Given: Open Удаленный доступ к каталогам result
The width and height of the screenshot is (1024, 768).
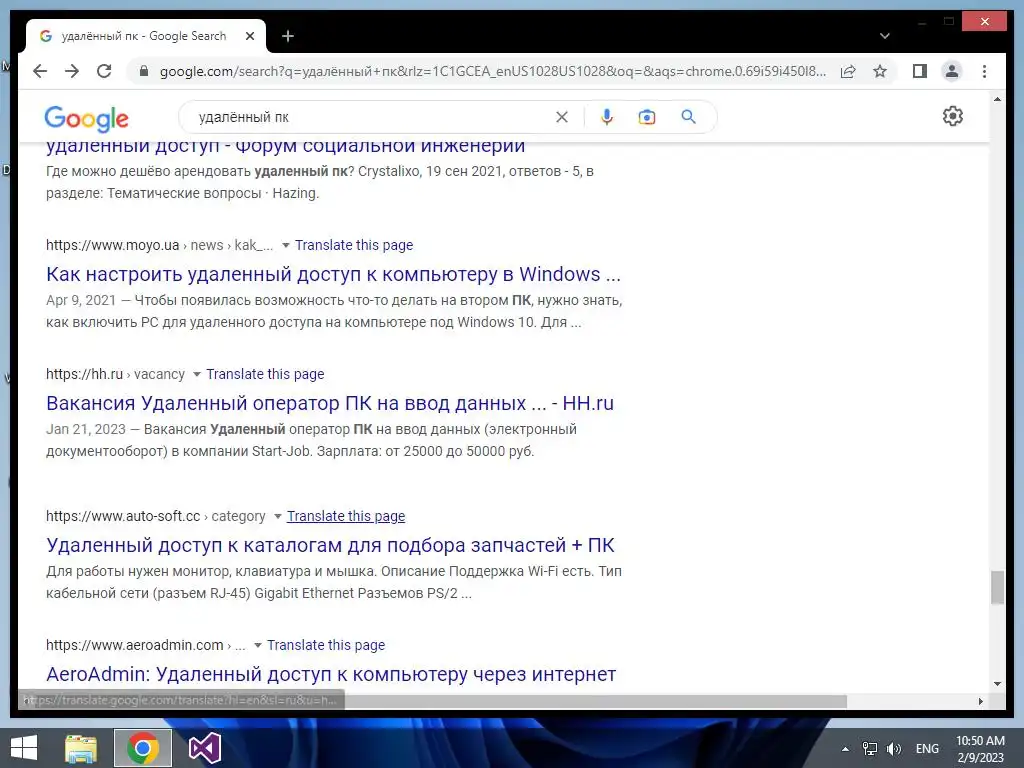Looking at the screenshot, I should pos(330,545).
